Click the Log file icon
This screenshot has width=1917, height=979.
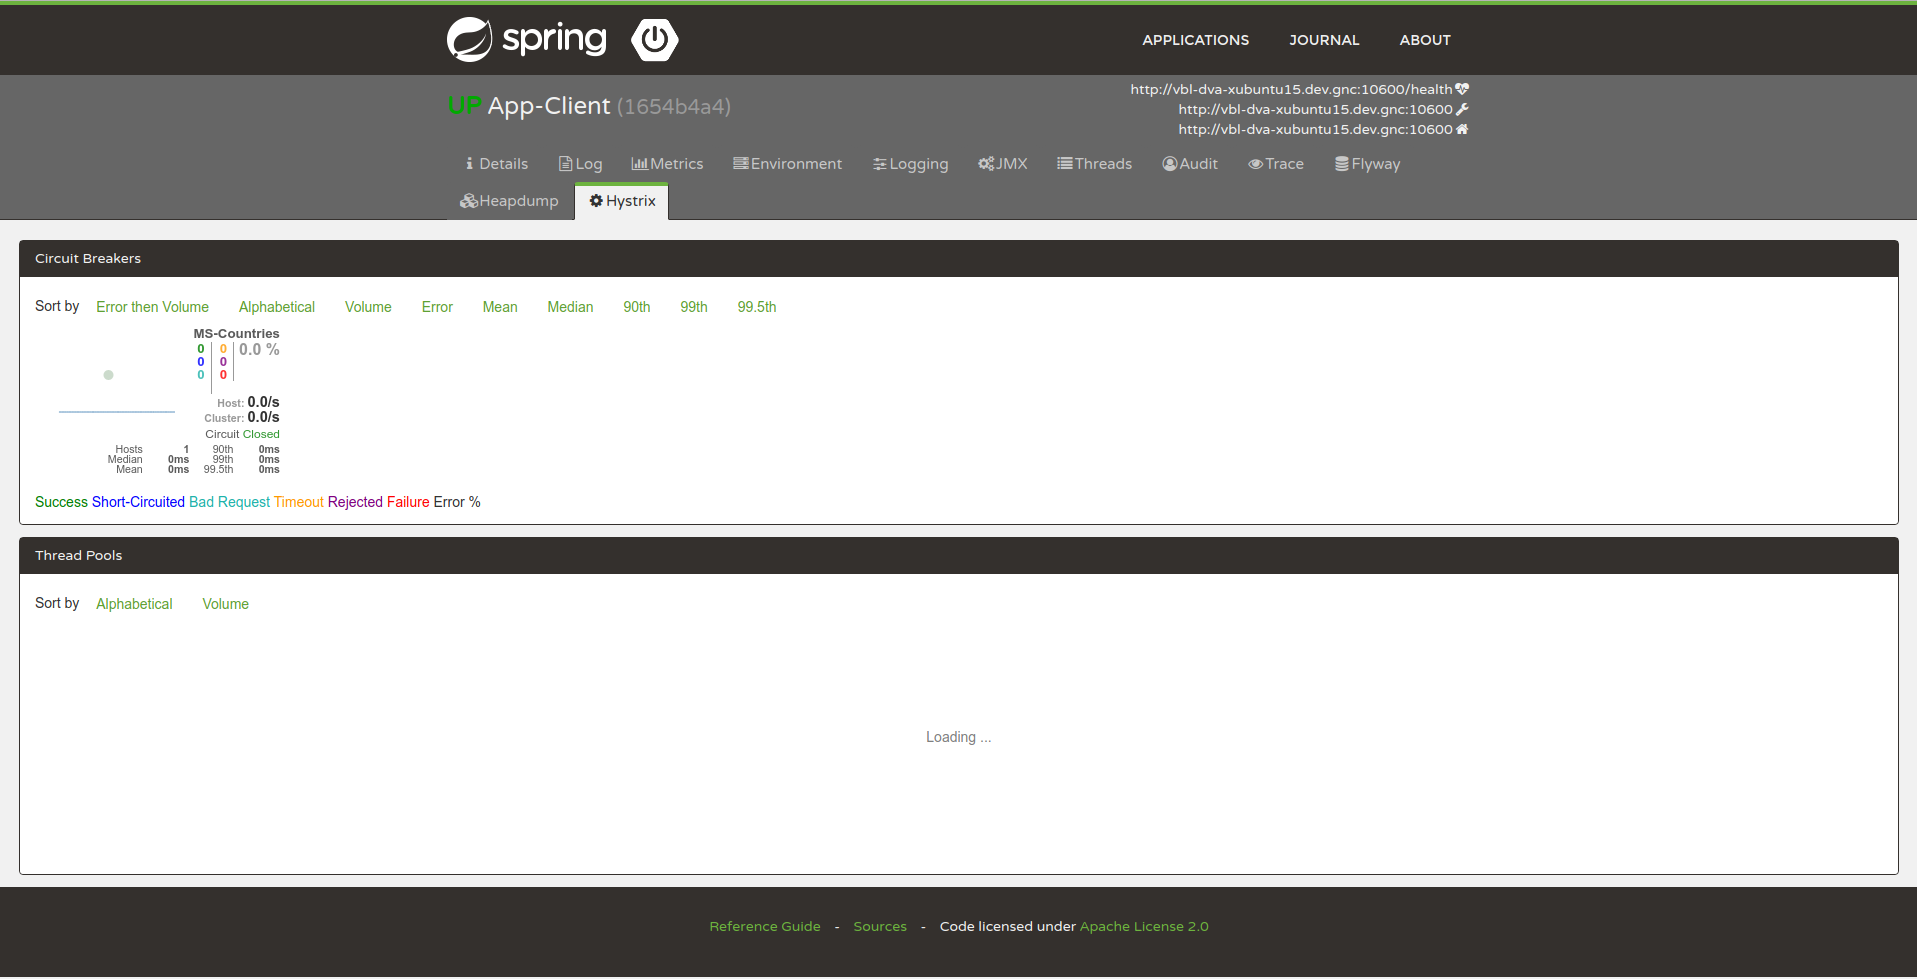[x=565, y=164]
